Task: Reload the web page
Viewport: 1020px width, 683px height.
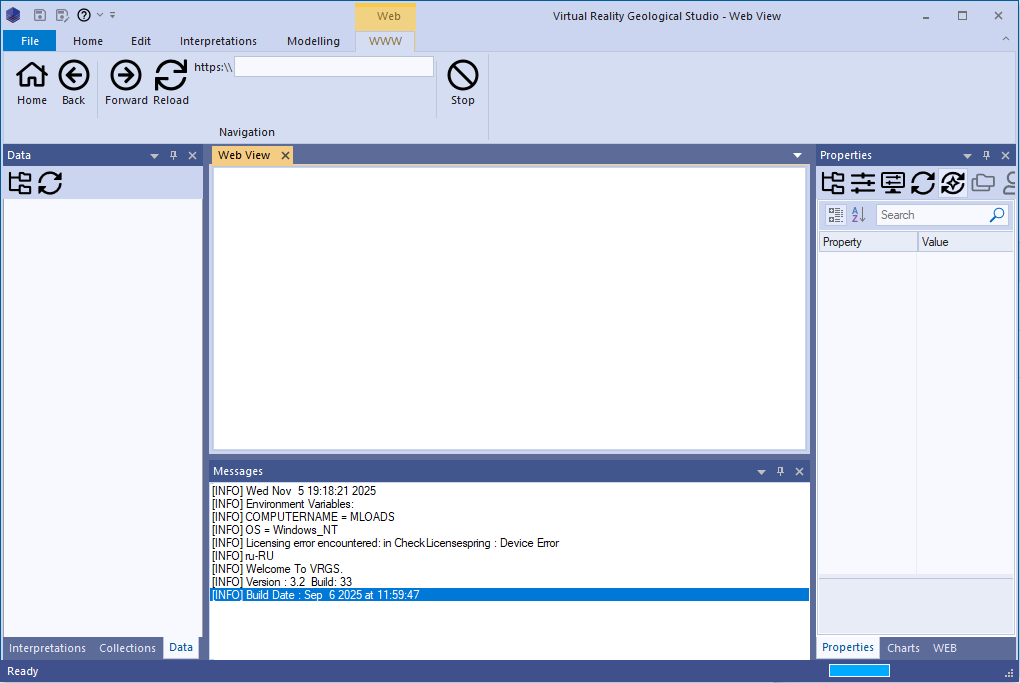Action: click(x=171, y=76)
